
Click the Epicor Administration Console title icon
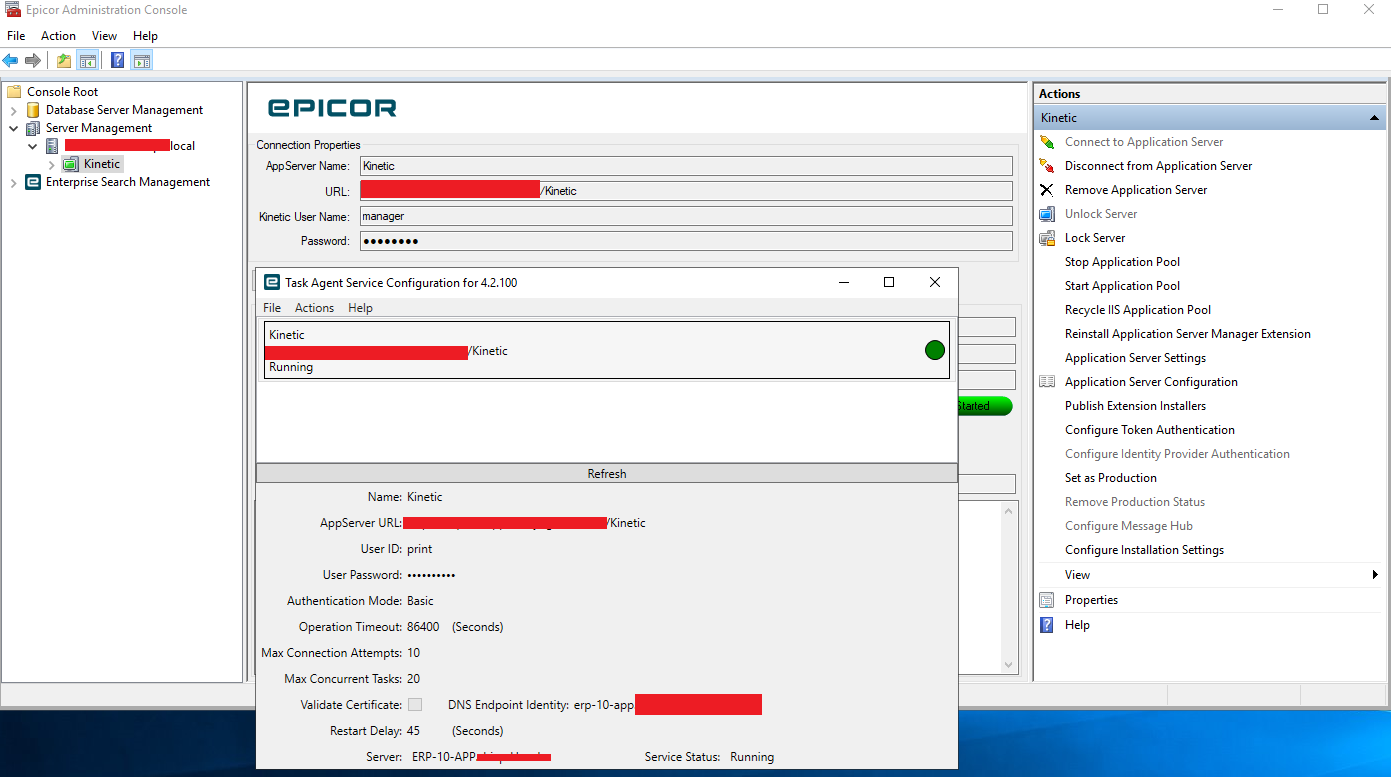point(13,10)
